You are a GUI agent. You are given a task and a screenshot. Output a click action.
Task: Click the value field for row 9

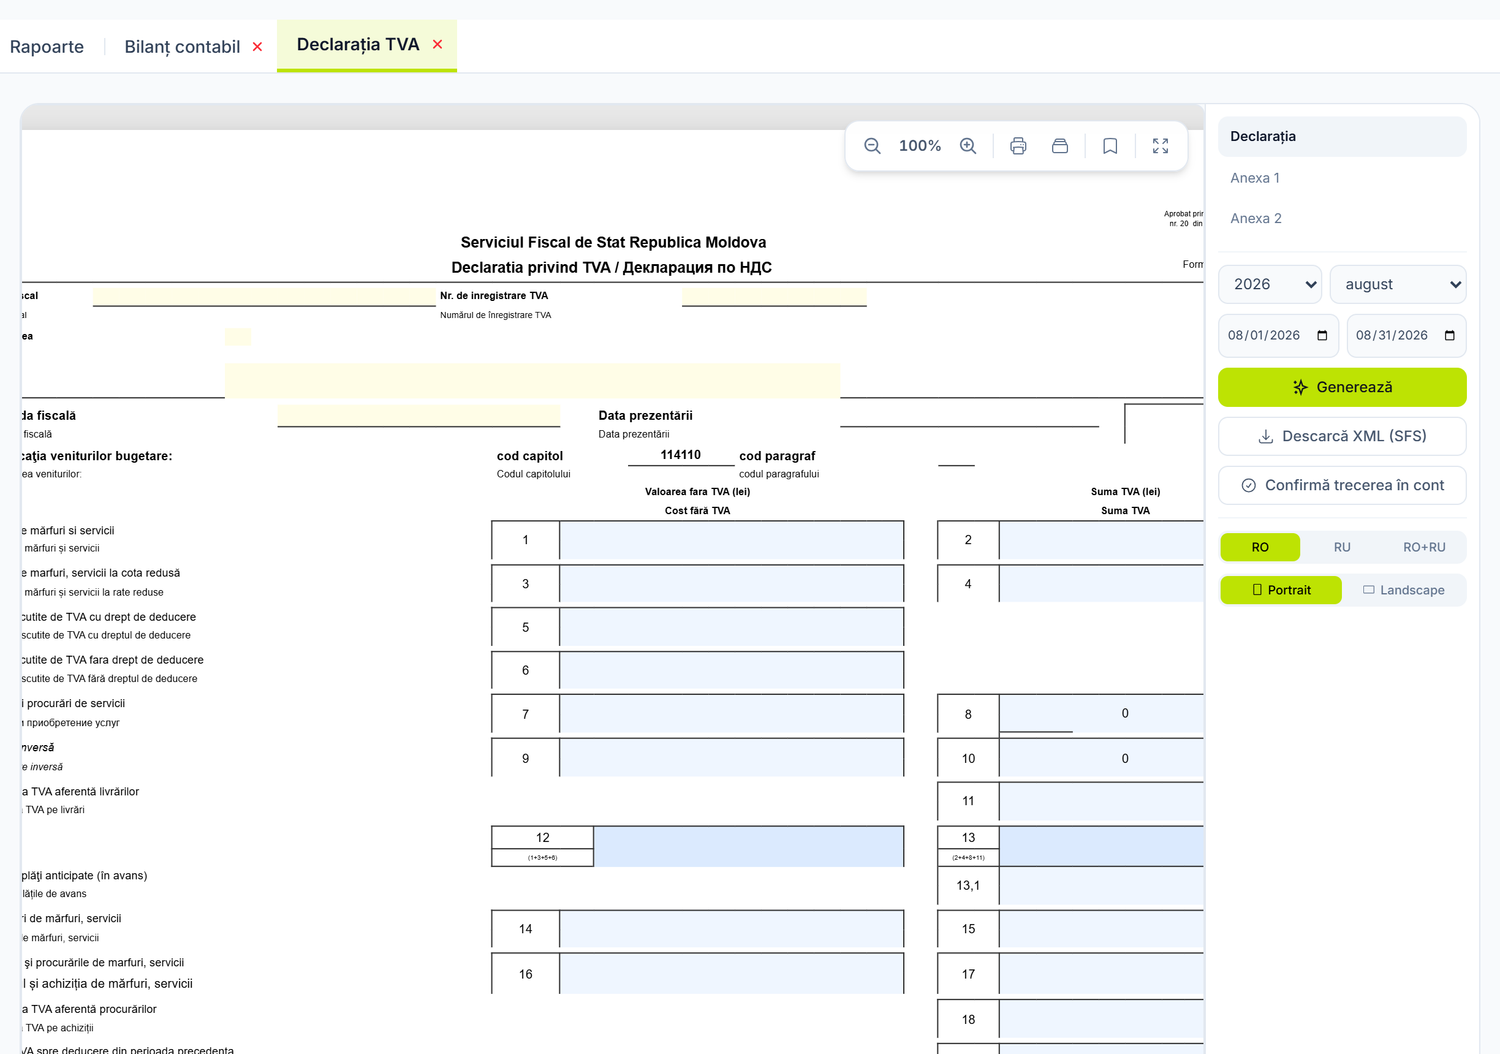tap(731, 758)
